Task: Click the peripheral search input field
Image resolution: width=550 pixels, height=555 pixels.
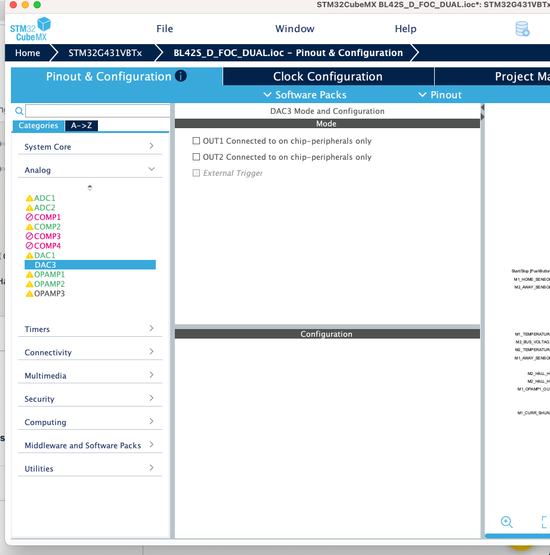Action: pos(98,111)
